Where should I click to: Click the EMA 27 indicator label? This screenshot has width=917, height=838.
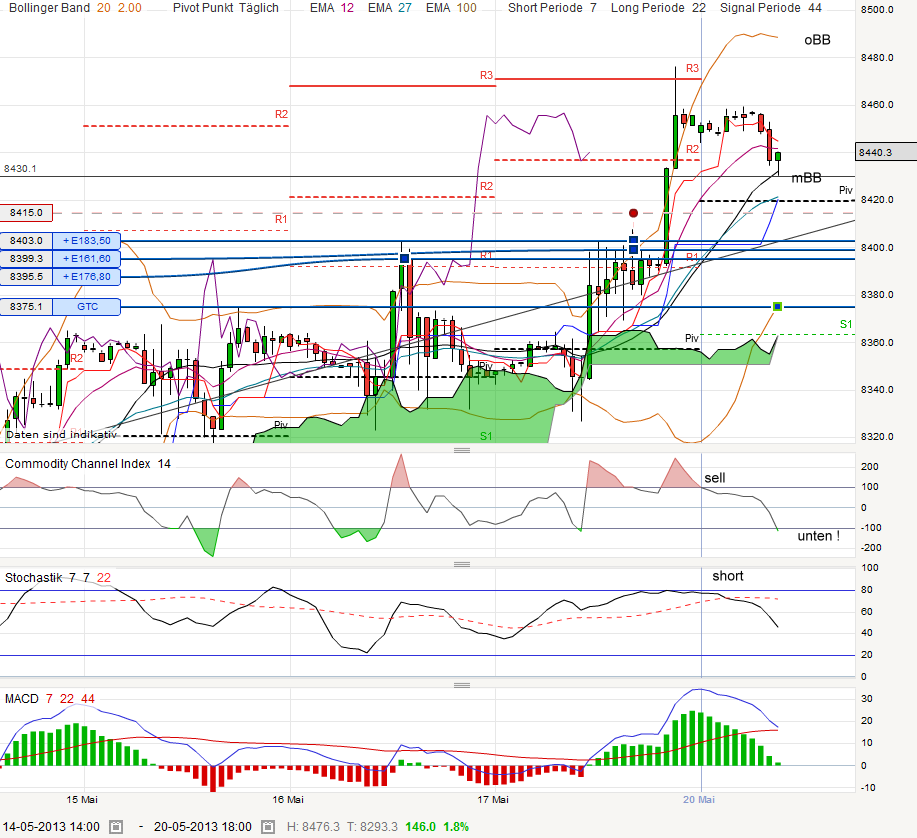389,8
